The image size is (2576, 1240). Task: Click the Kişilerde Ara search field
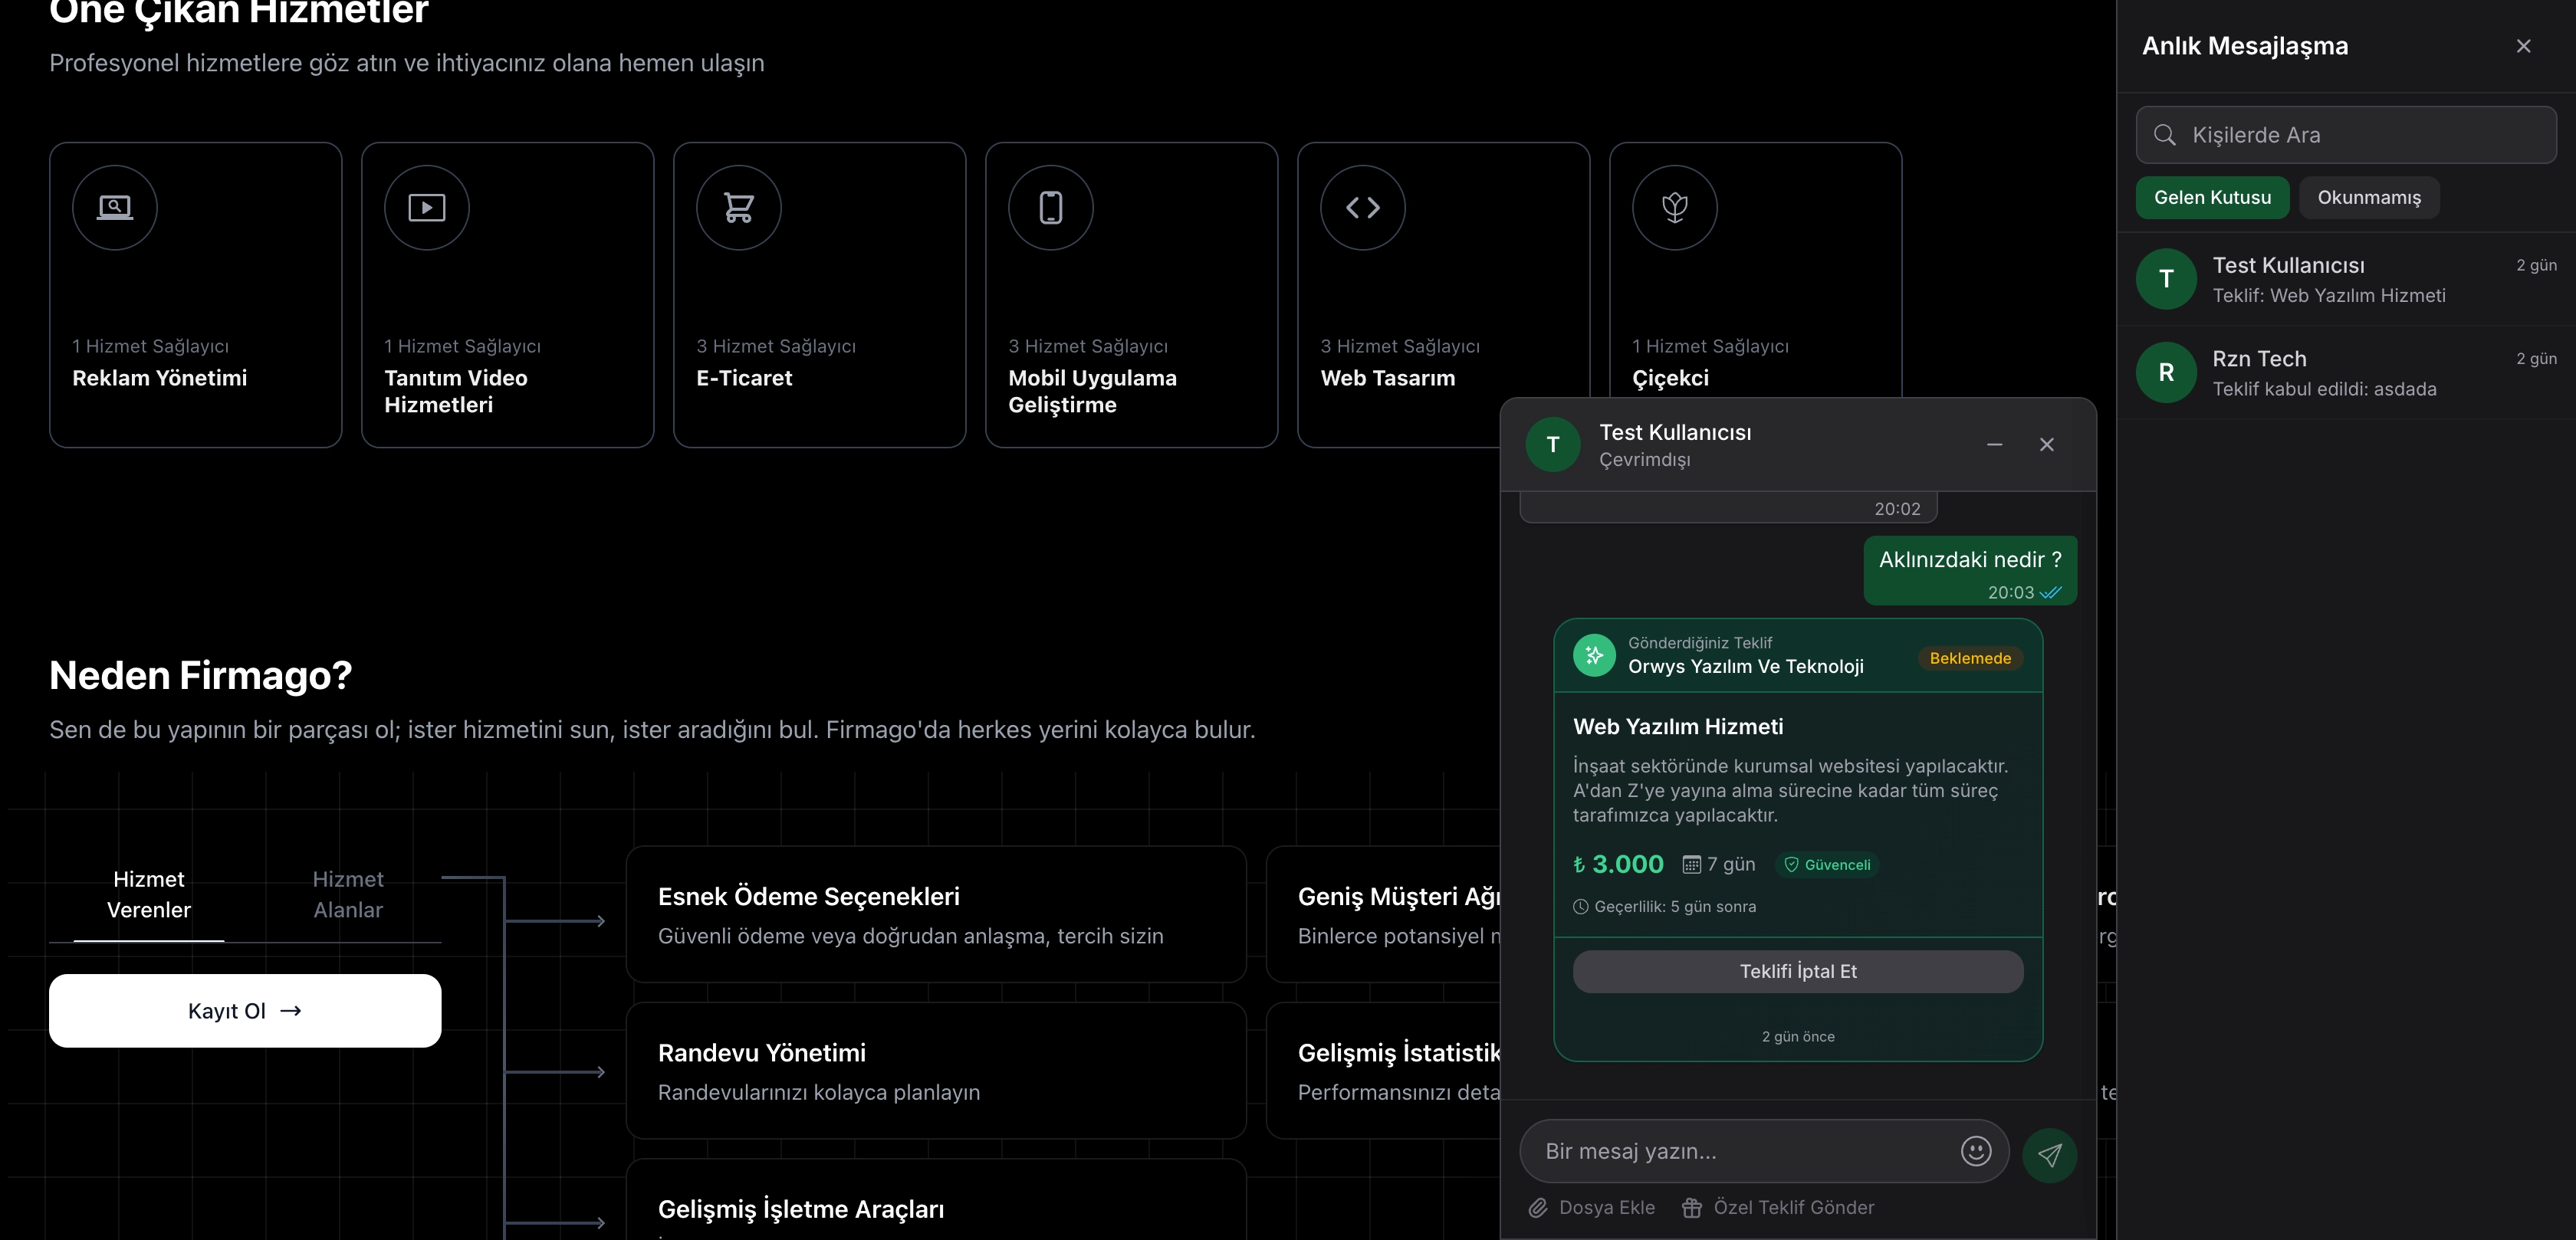pos(2345,135)
